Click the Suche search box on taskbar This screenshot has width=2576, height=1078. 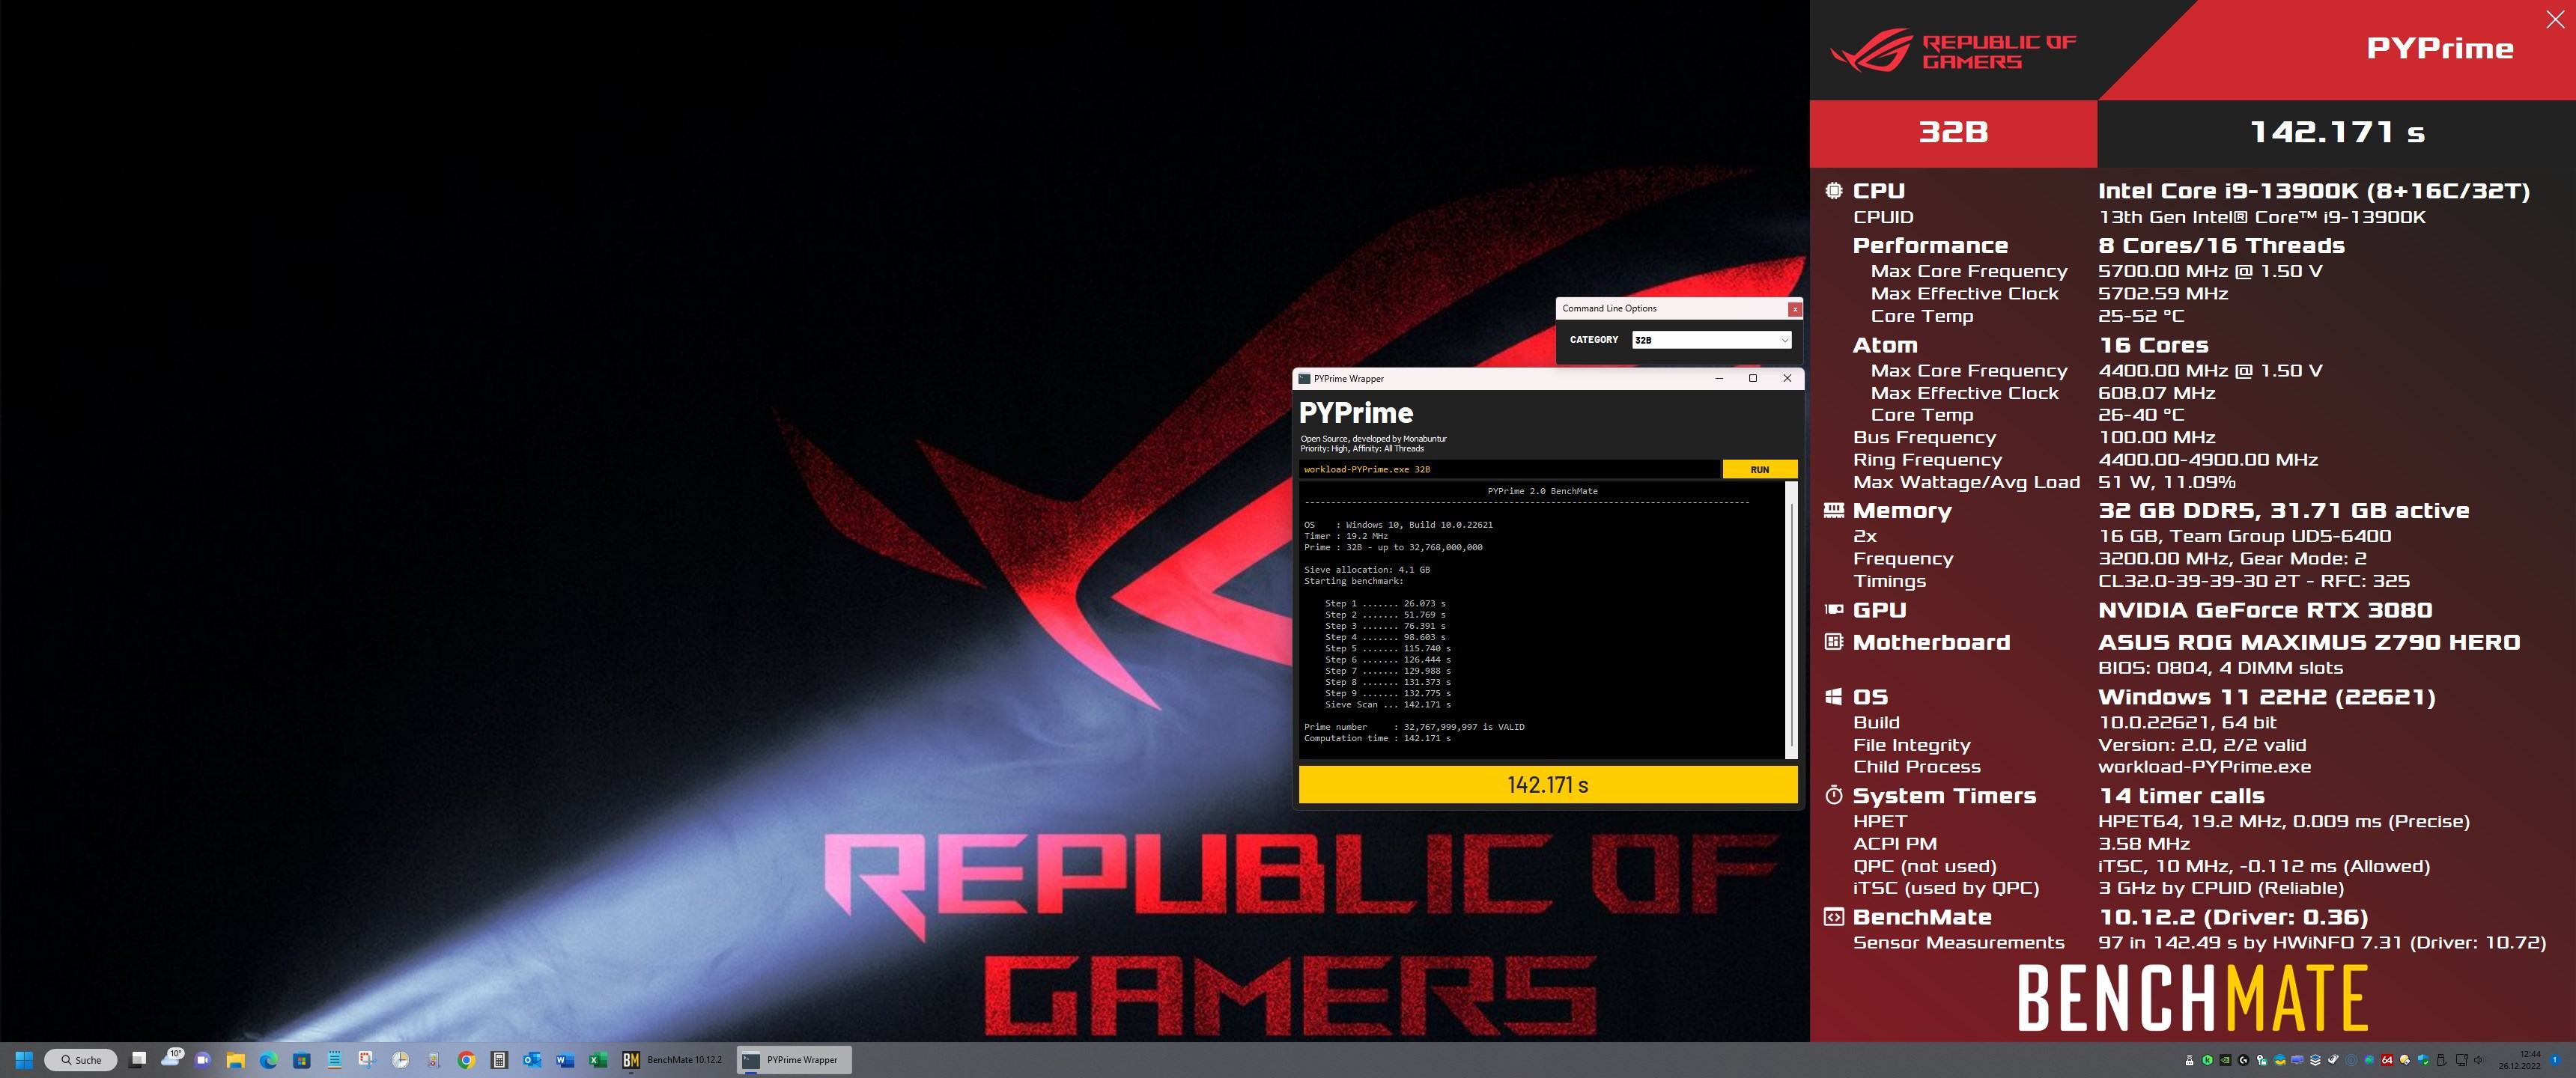[x=80, y=1060]
